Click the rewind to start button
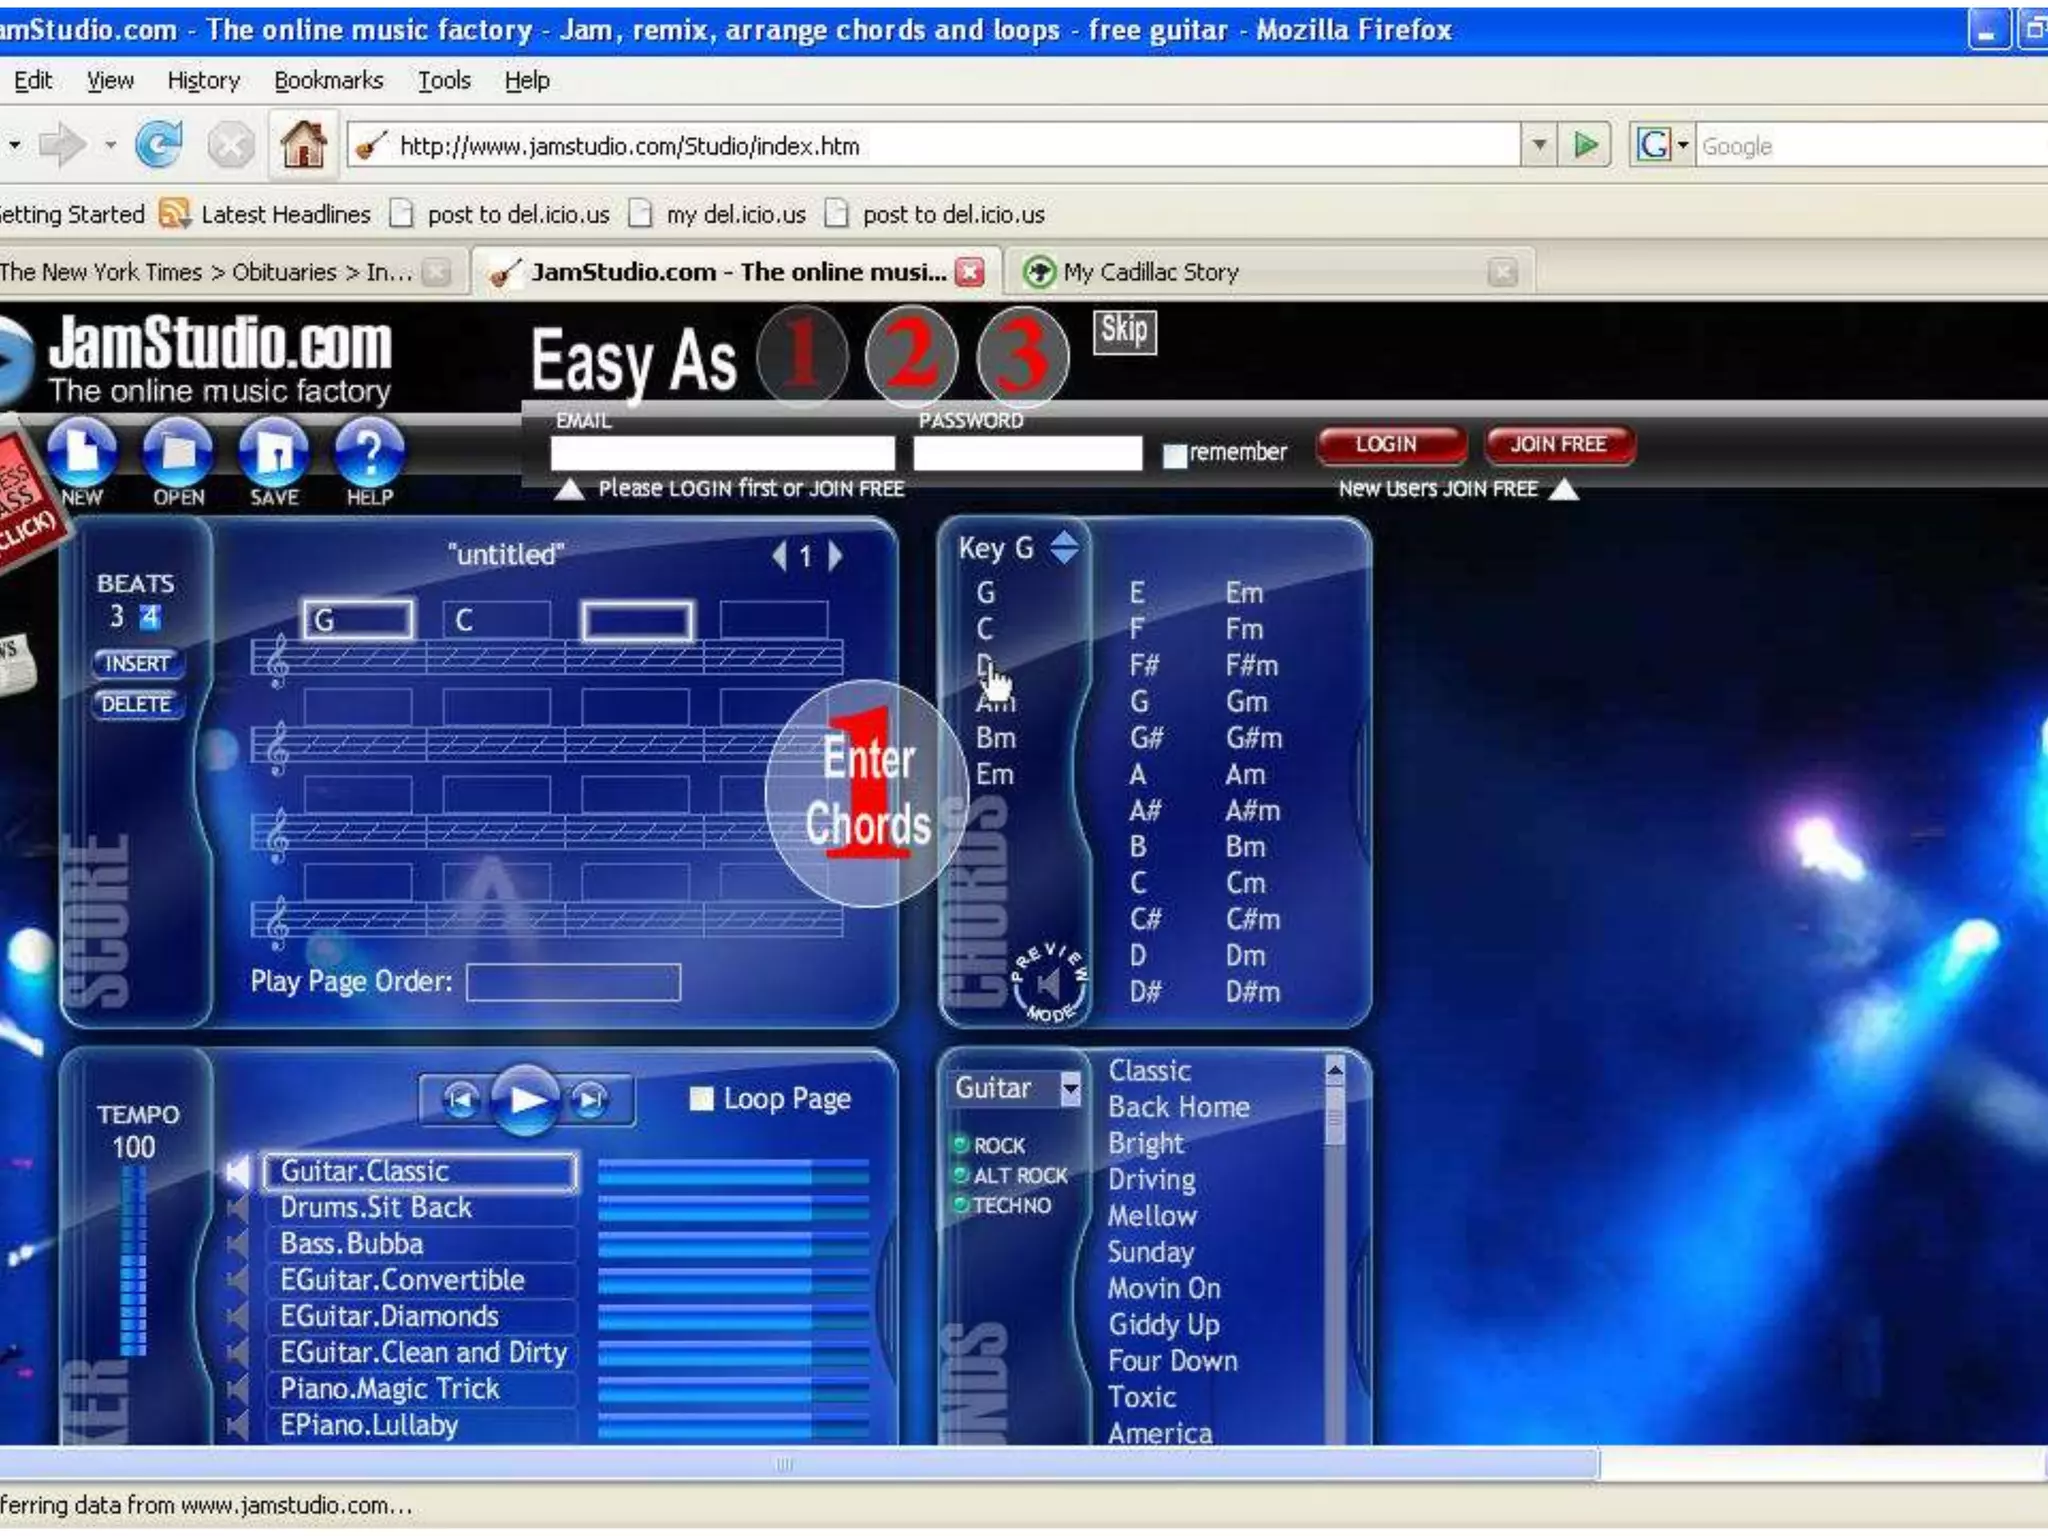 click(x=461, y=1101)
